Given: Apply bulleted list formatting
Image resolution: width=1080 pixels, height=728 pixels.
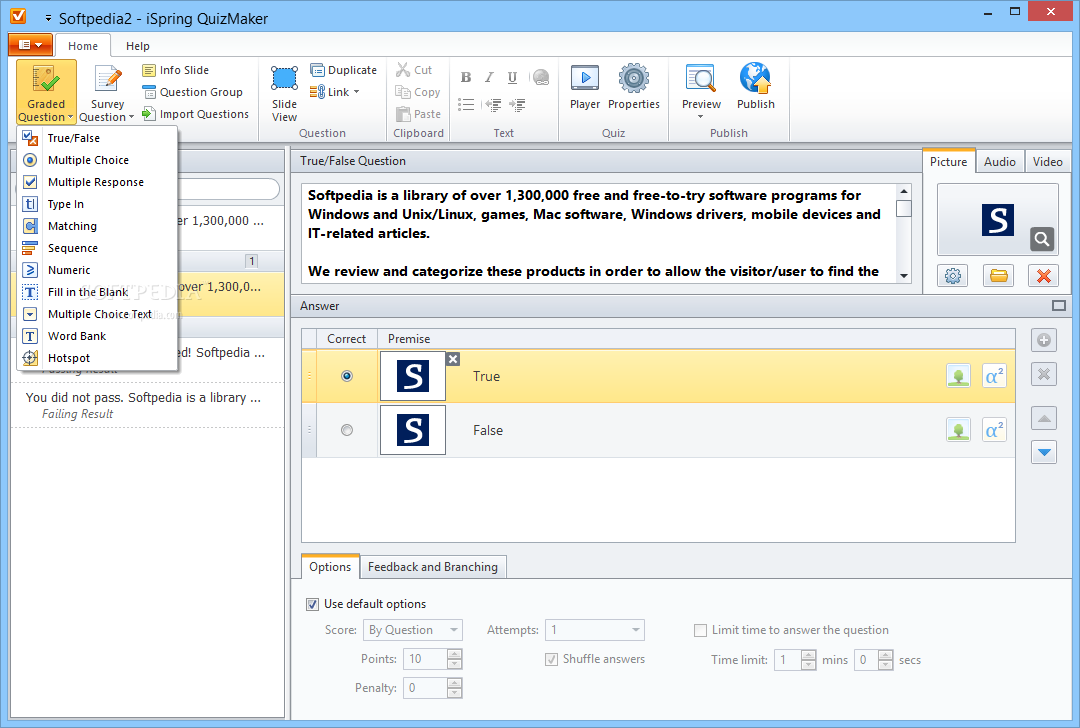Looking at the screenshot, I should pyautogui.click(x=466, y=105).
